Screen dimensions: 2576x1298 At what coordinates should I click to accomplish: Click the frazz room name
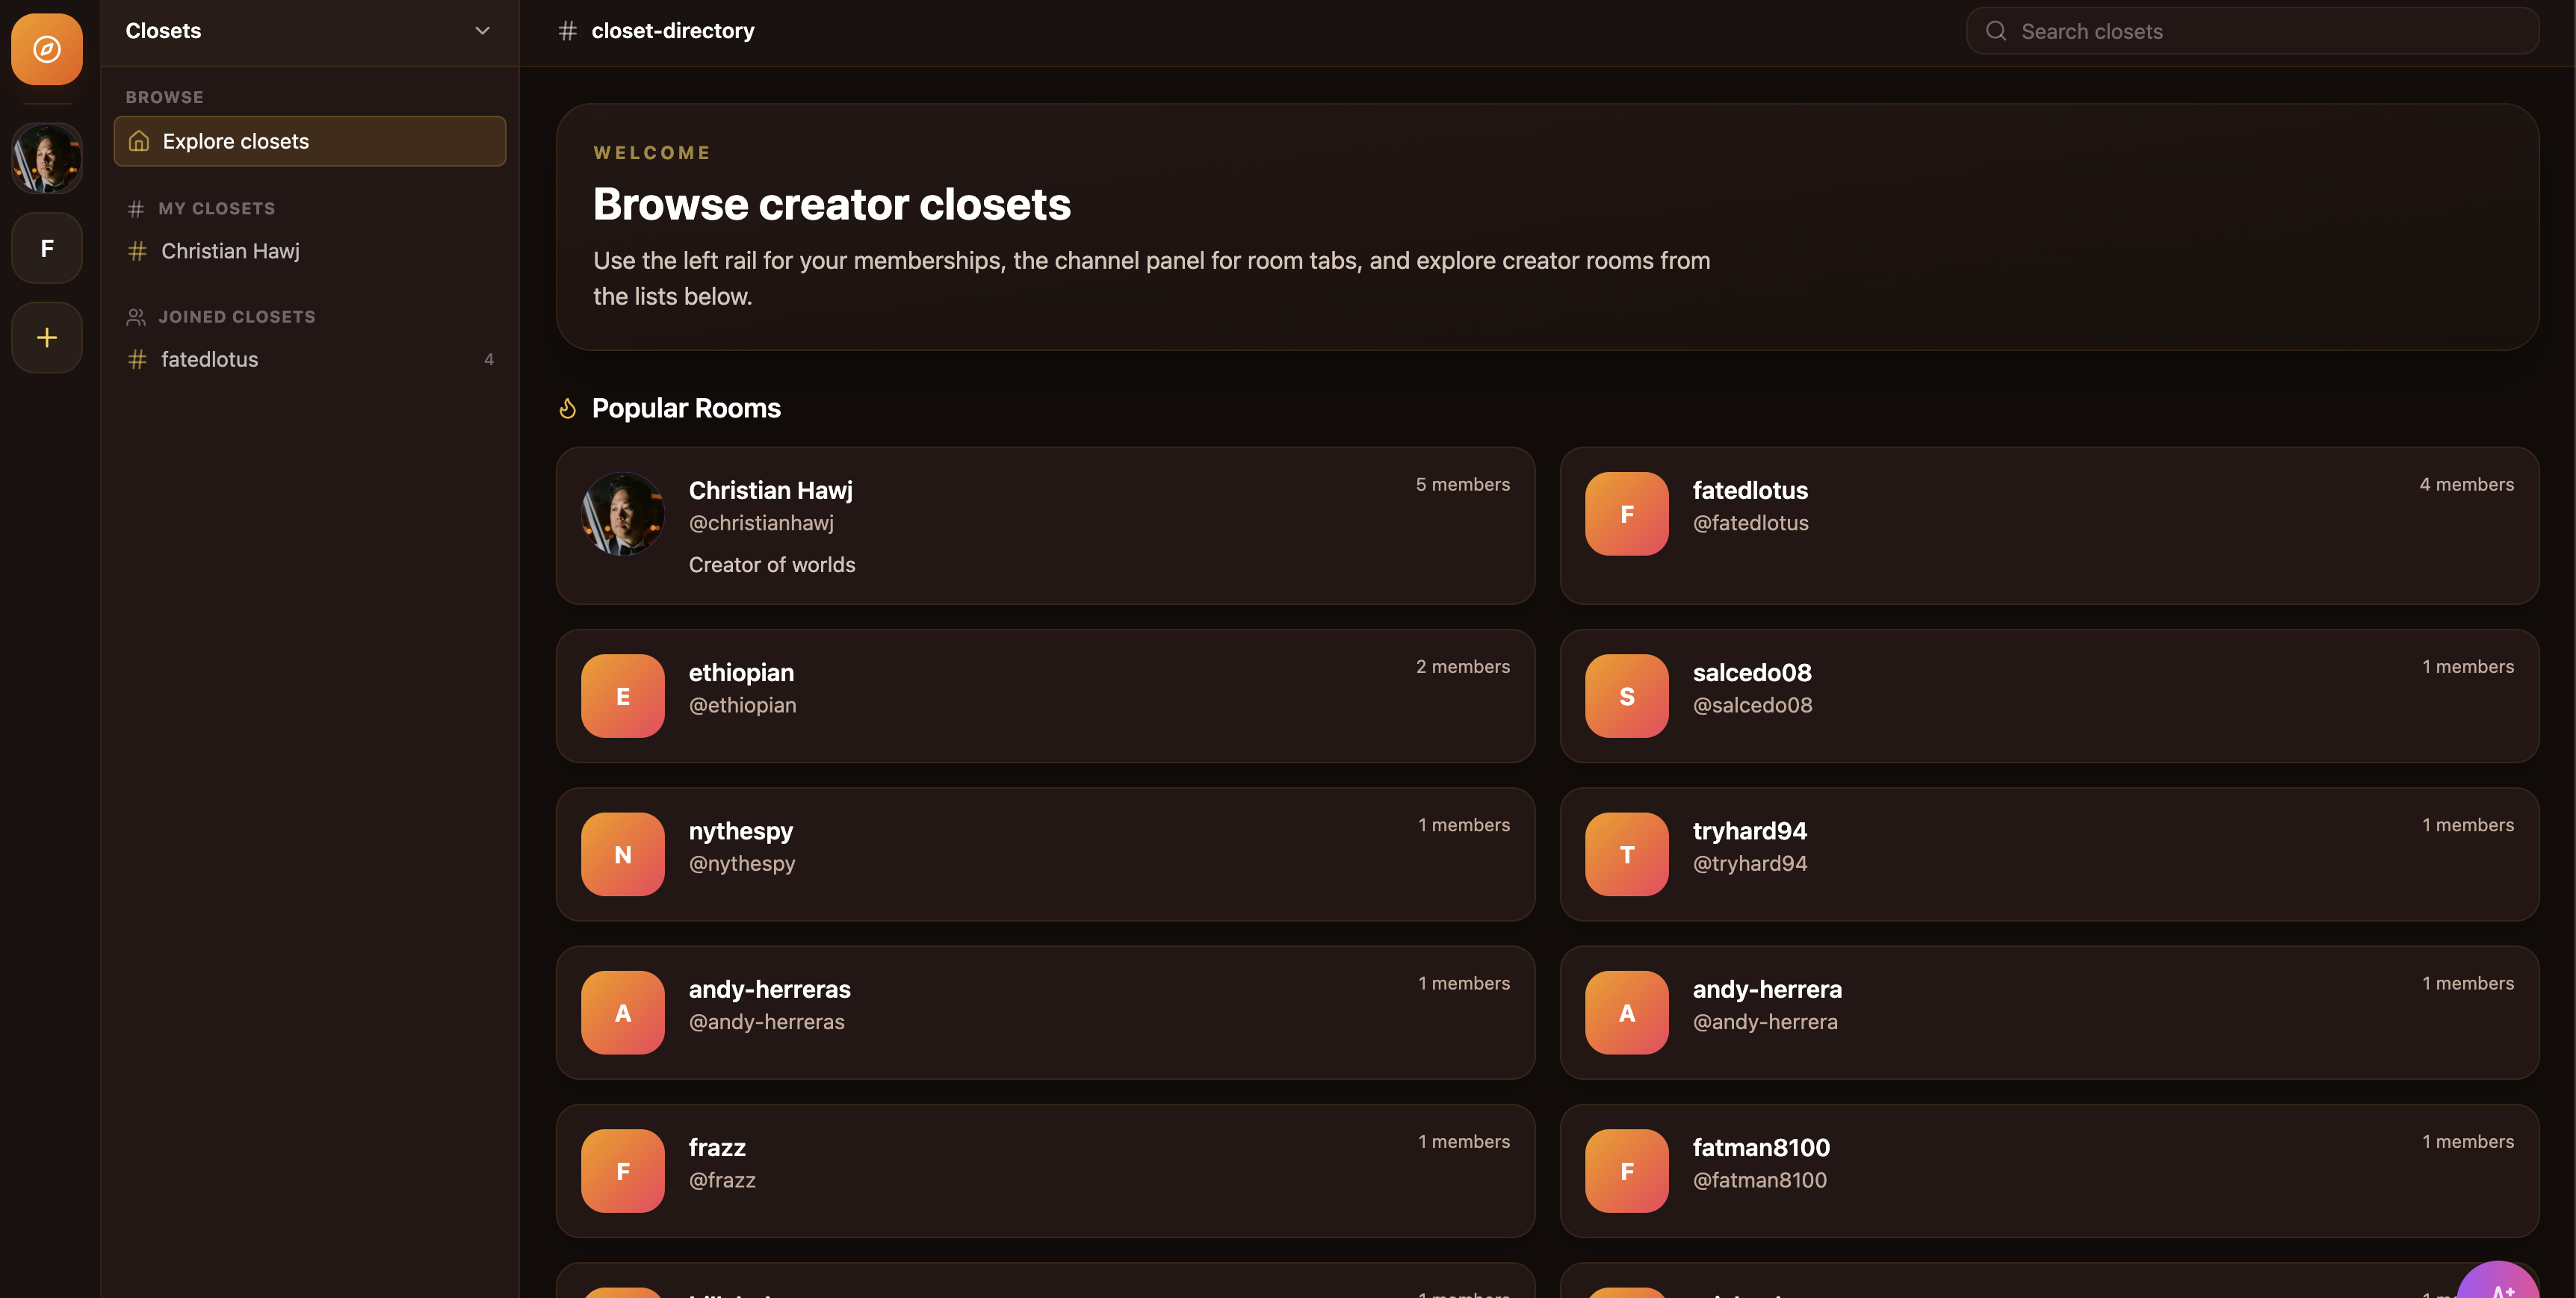point(717,1148)
